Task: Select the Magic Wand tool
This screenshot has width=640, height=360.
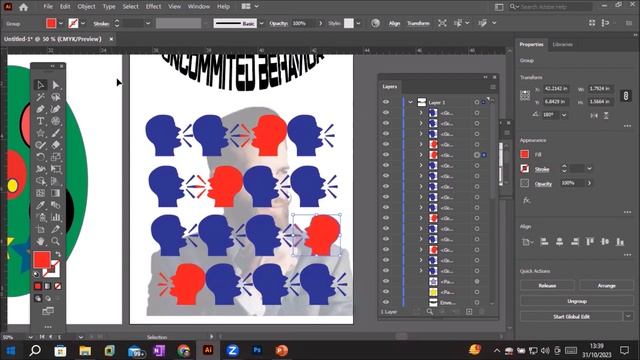Action: pos(40,97)
